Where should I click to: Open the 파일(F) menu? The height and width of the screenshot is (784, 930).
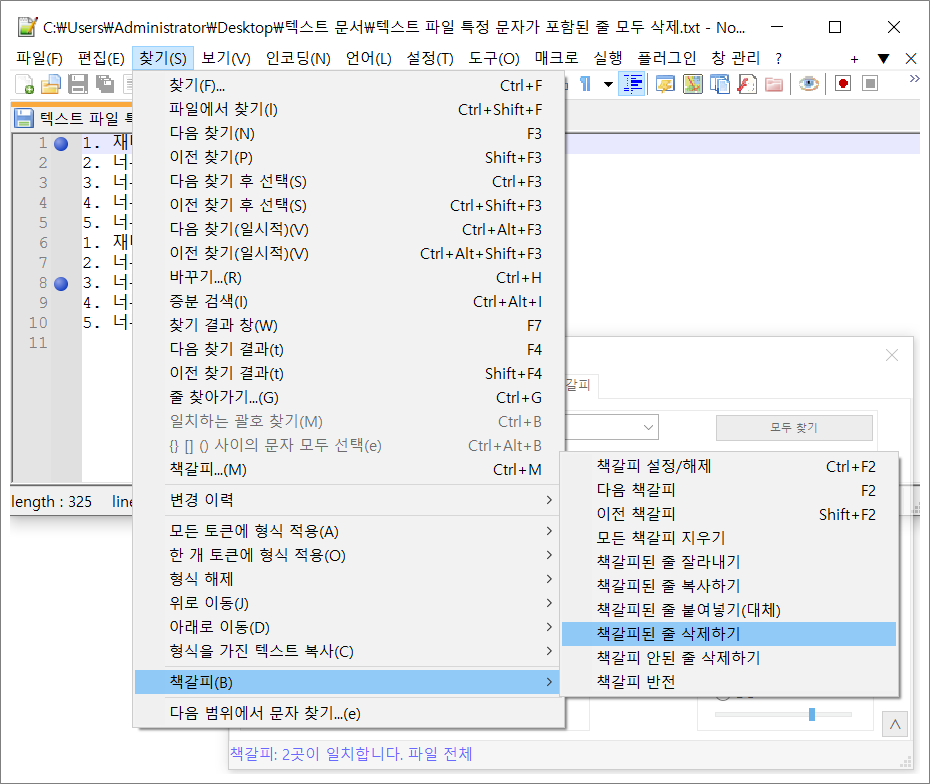coord(39,58)
